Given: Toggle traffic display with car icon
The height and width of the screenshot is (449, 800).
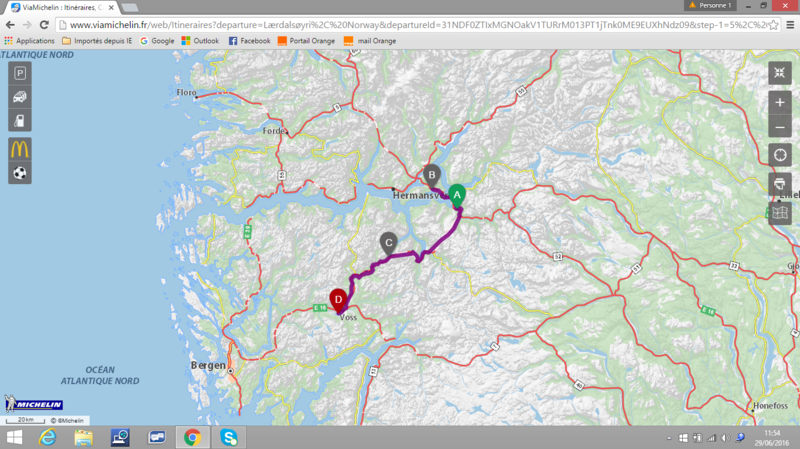Looking at the screenshot, I should coord(20,97).
